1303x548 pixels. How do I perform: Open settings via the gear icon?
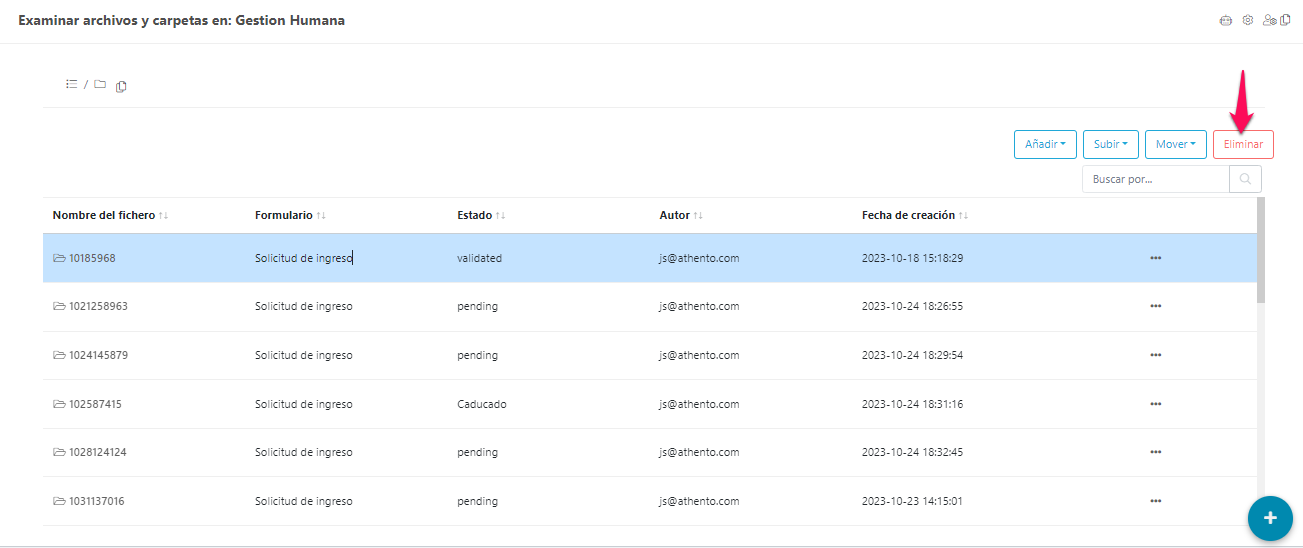tap(1247, 20)
